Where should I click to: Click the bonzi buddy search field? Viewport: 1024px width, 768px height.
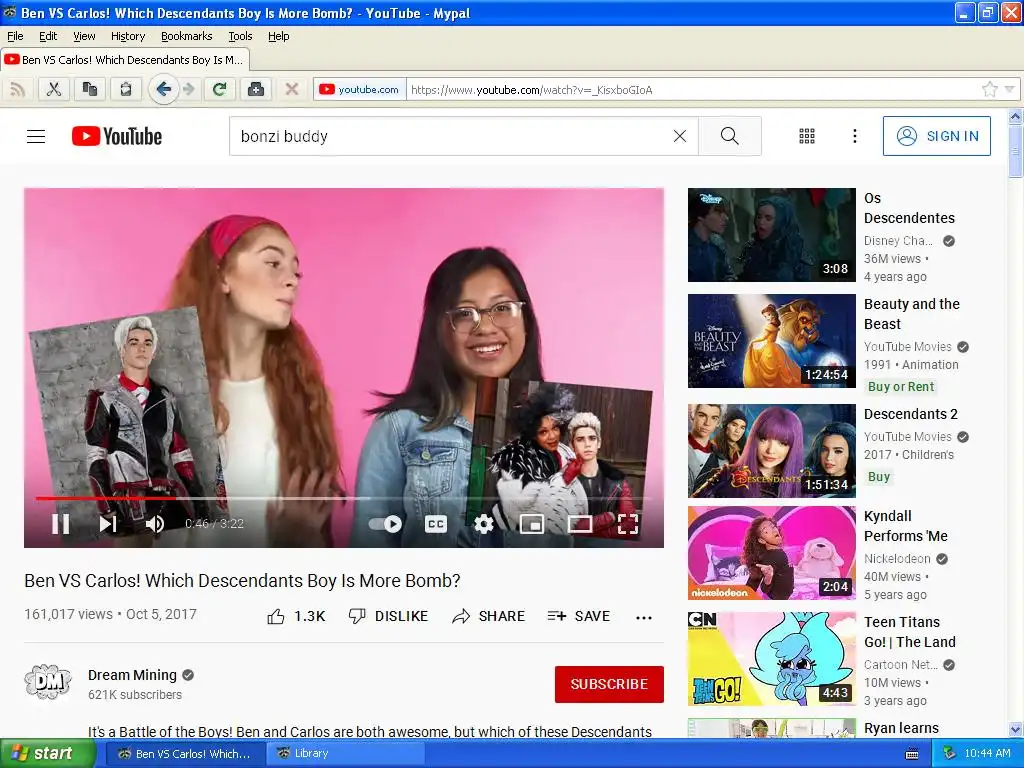[x=451, y=136]
